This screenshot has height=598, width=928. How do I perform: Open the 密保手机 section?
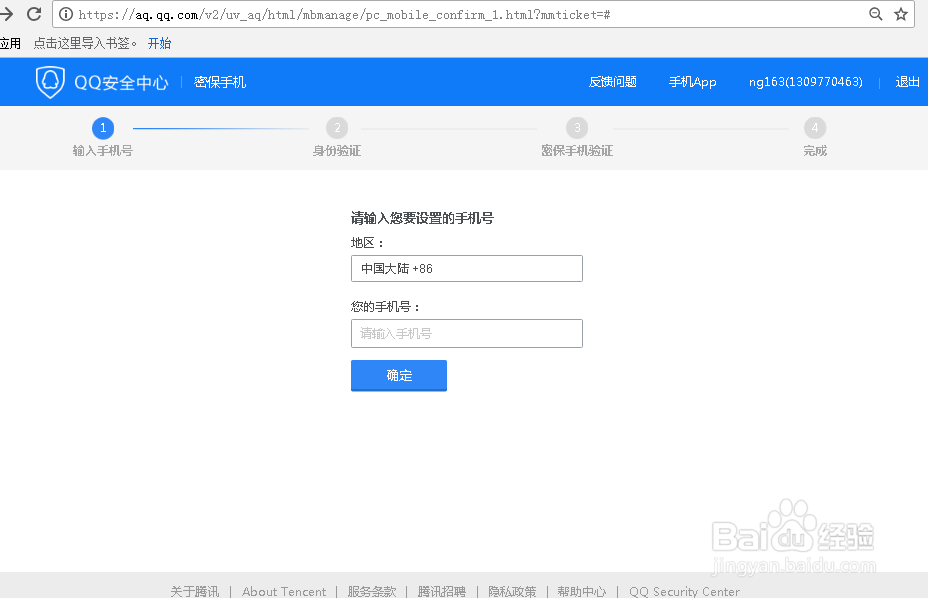tap(220, 82)
